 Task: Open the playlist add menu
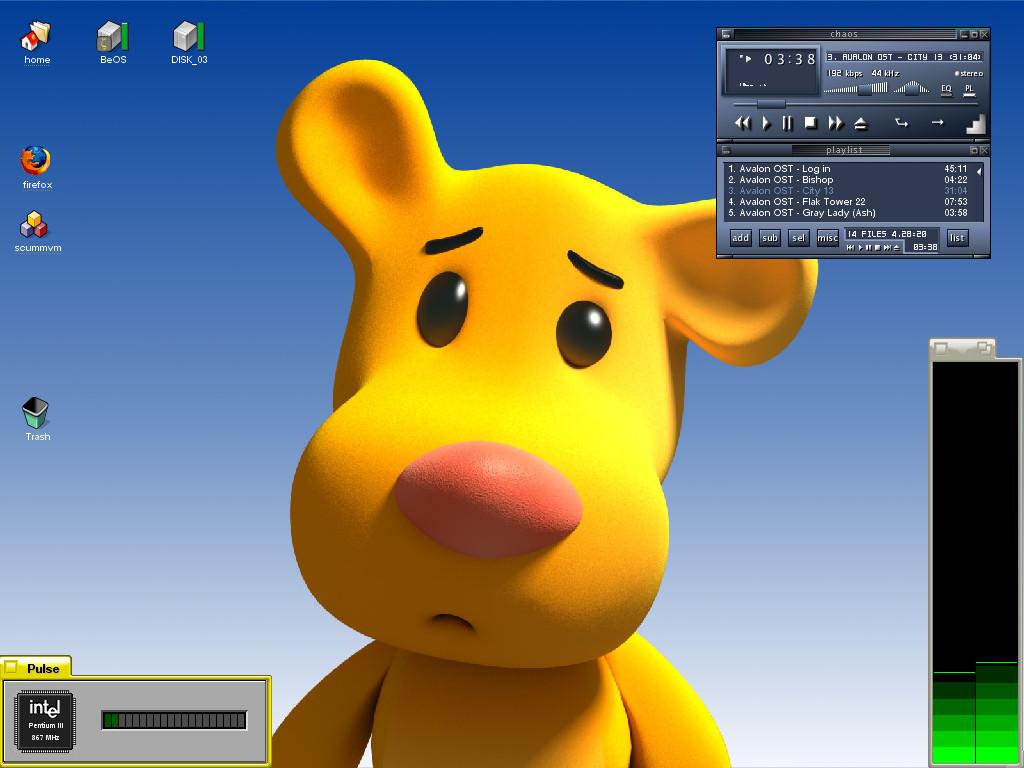tap(740, 238)
